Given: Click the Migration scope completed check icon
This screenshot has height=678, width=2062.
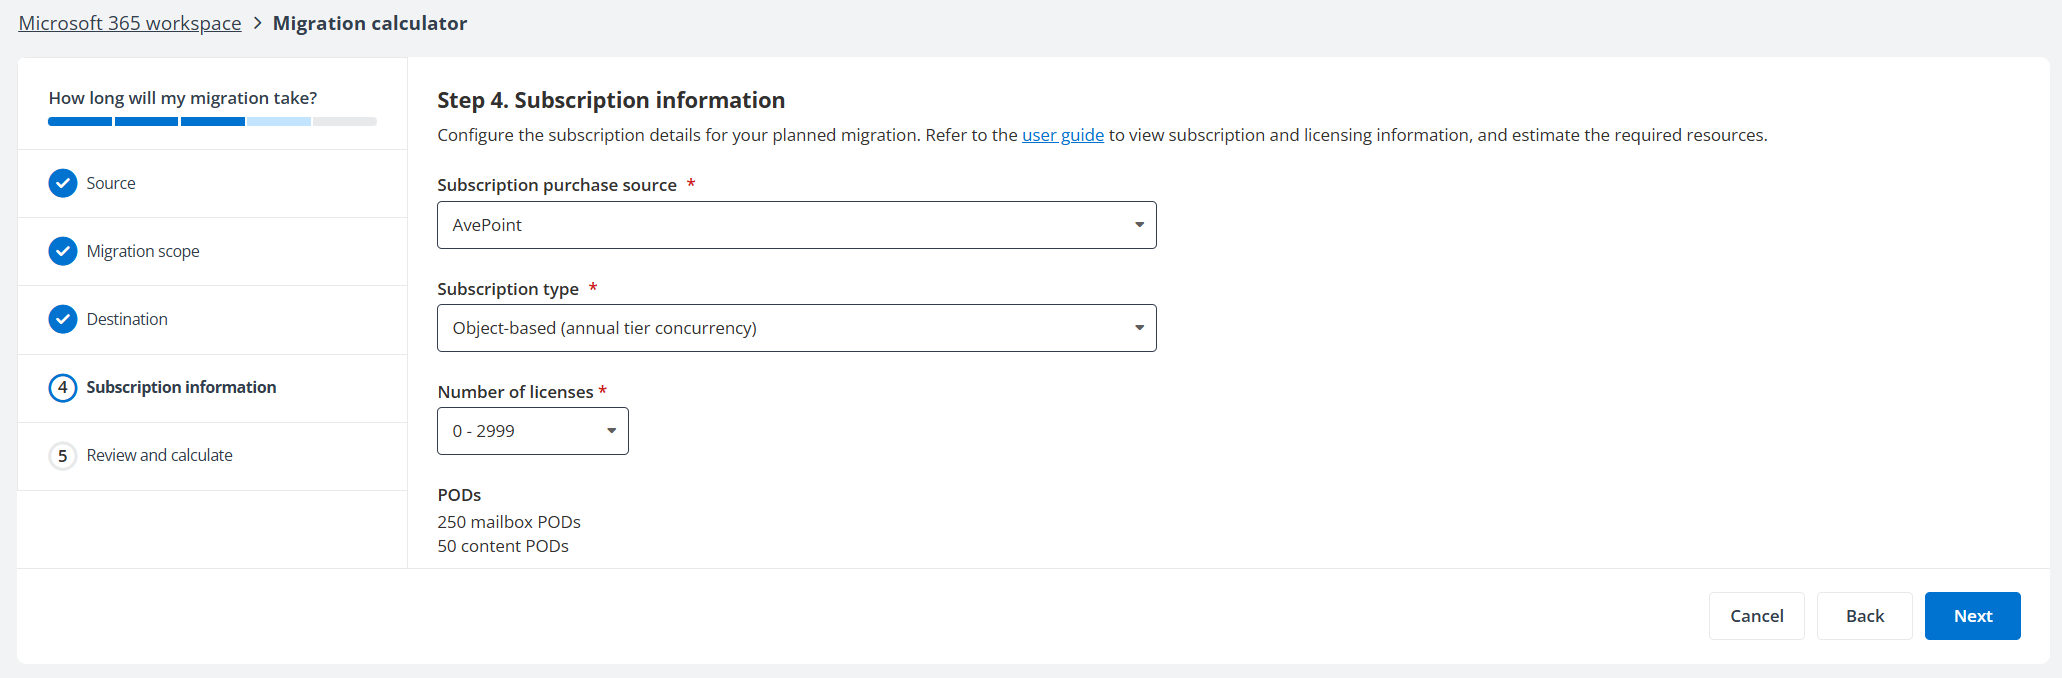Looking at the screenshot, I should click(x=62, y=251).
